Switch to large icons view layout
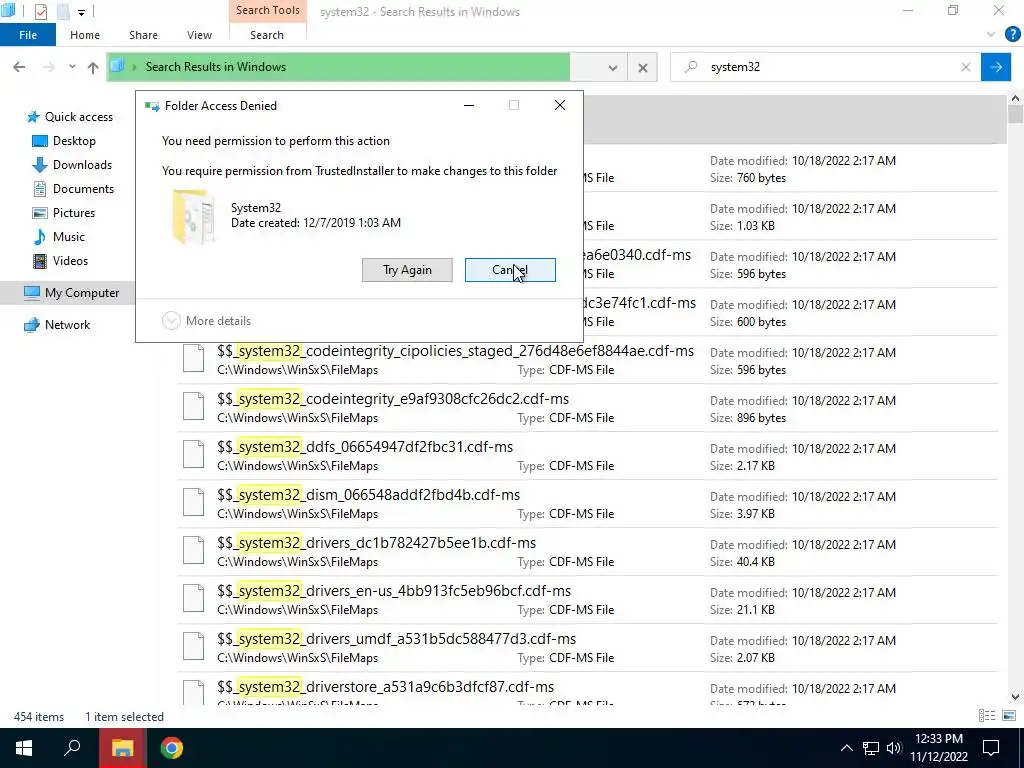The image size is (1024, 768). click(x=1009, y=716)
